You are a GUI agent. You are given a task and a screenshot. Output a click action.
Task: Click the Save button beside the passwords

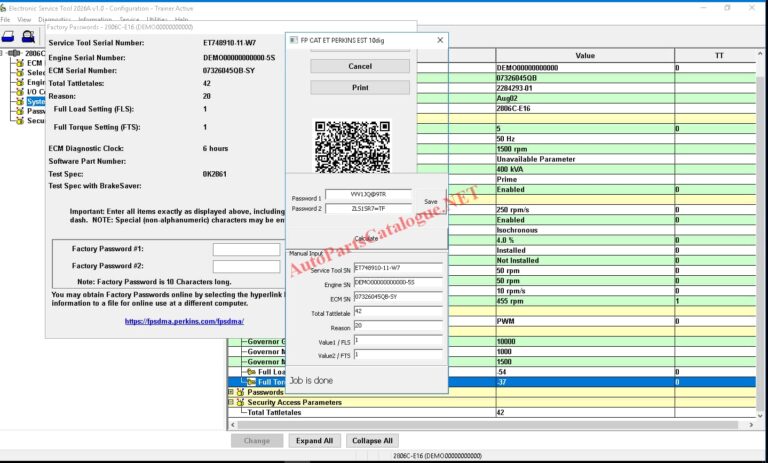pyautogui.click(x=431, y=201)
